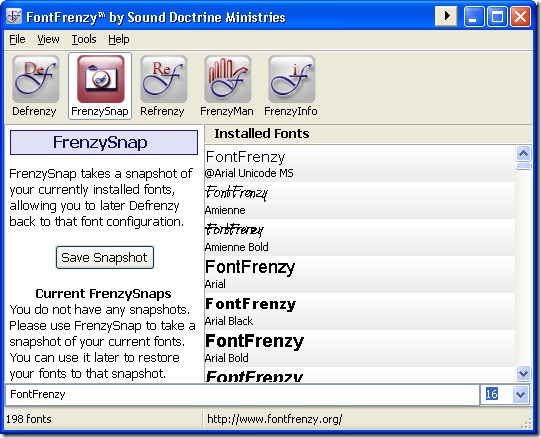Open the Tools menu
The width and height of the screenshot is (541, 438).
click(x=84, y=39)
